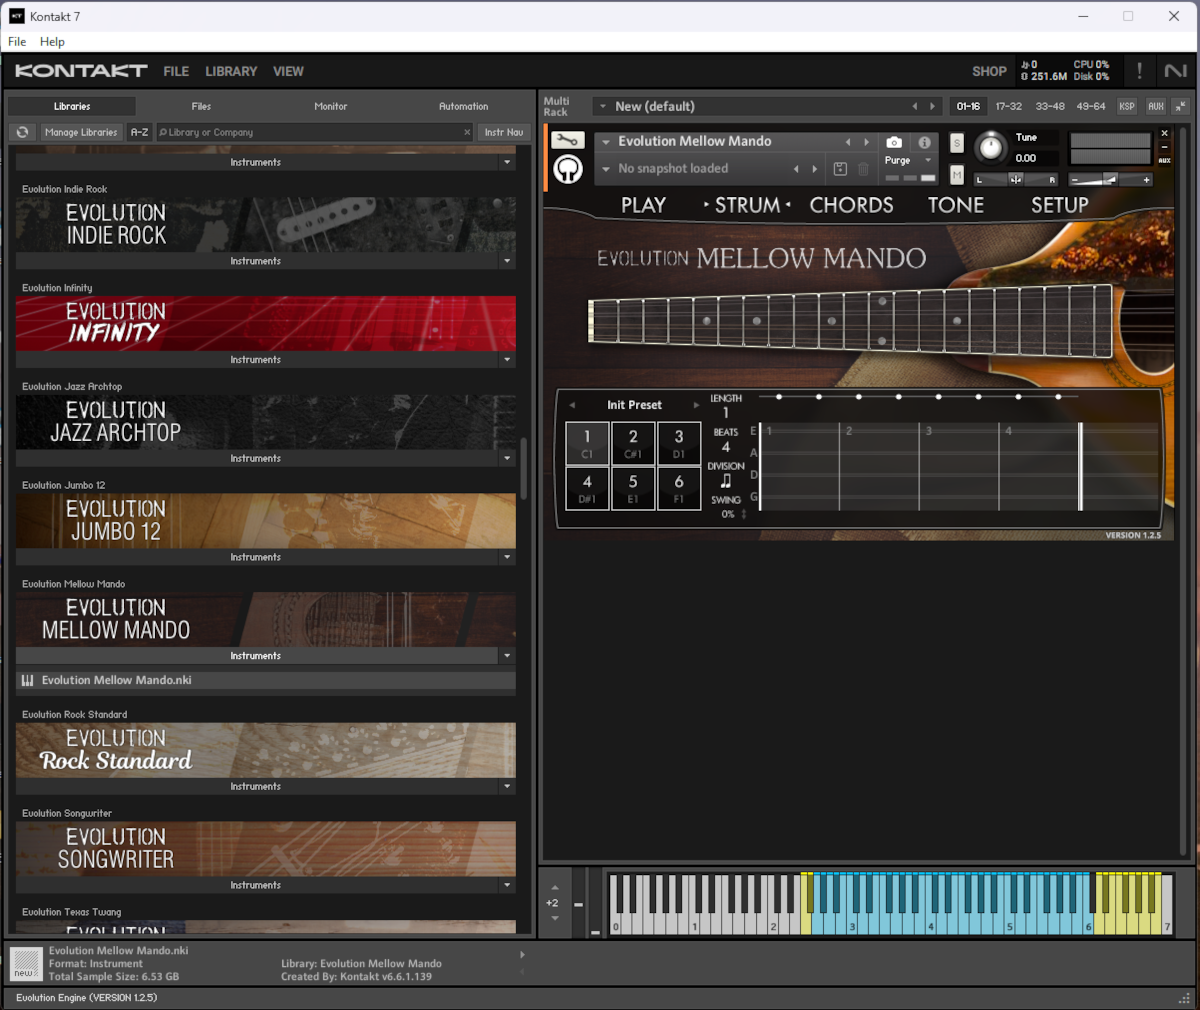Clear the library search with the X icon
Screen dimensions: 1200x1010
[x=467, y=132]
